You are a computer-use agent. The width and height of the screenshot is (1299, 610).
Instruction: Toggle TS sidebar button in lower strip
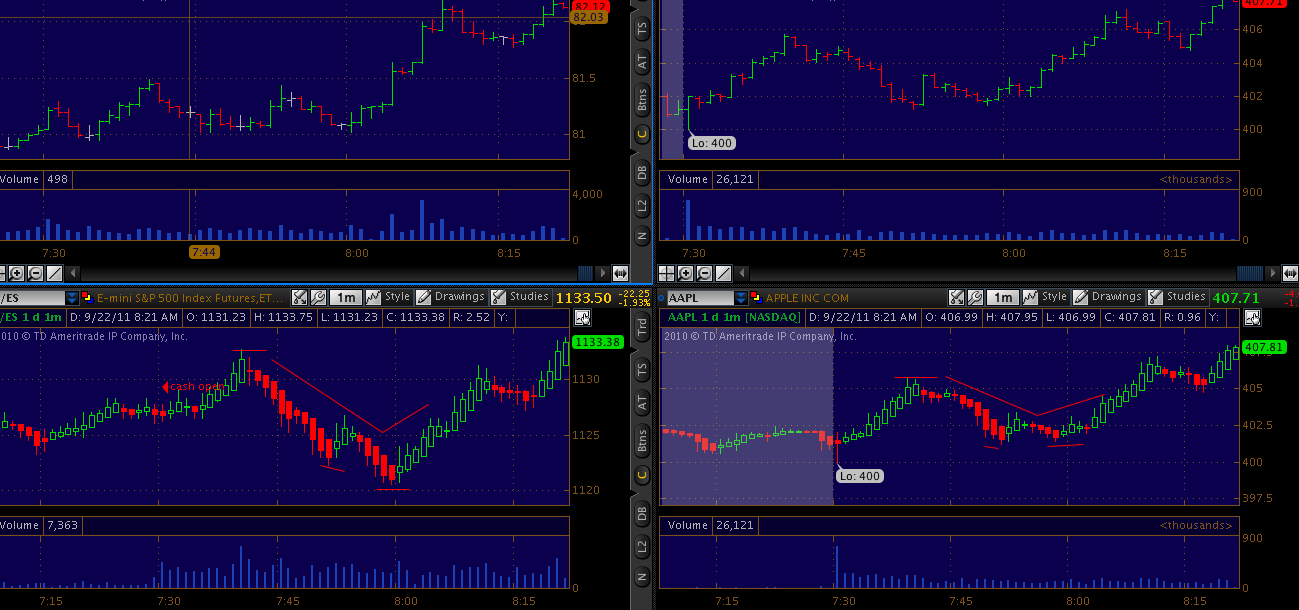click(642, 370)
